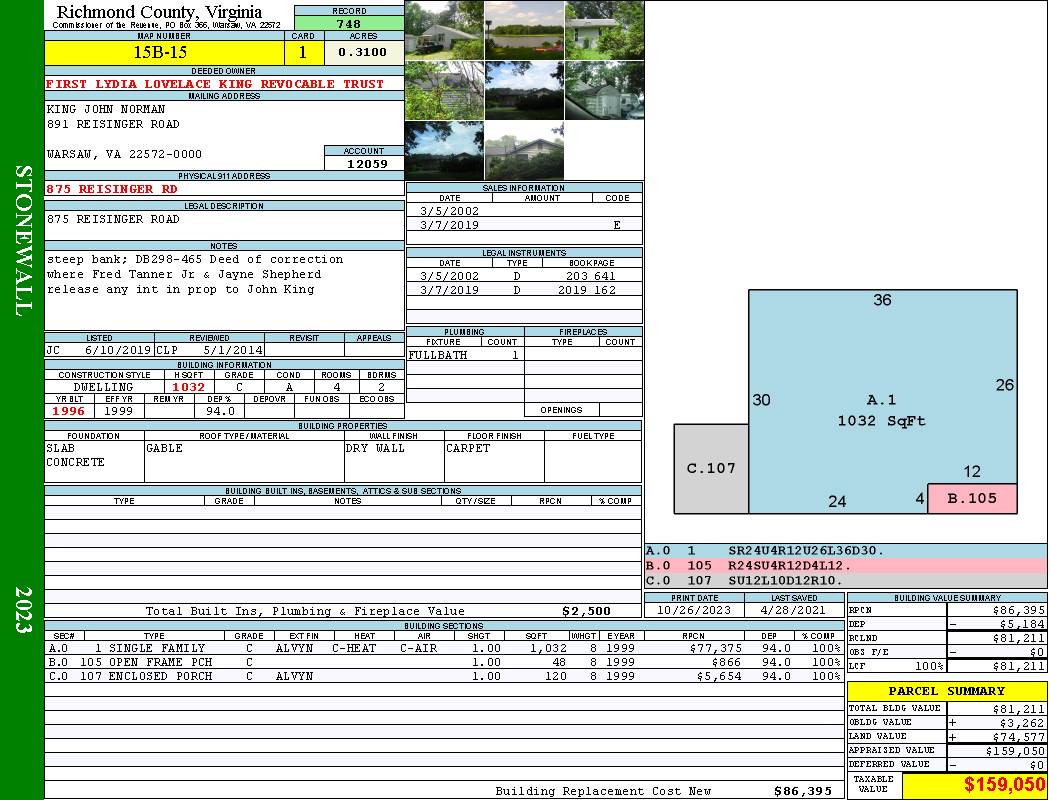
Task: Click the green record number 748
Action: 349,24
